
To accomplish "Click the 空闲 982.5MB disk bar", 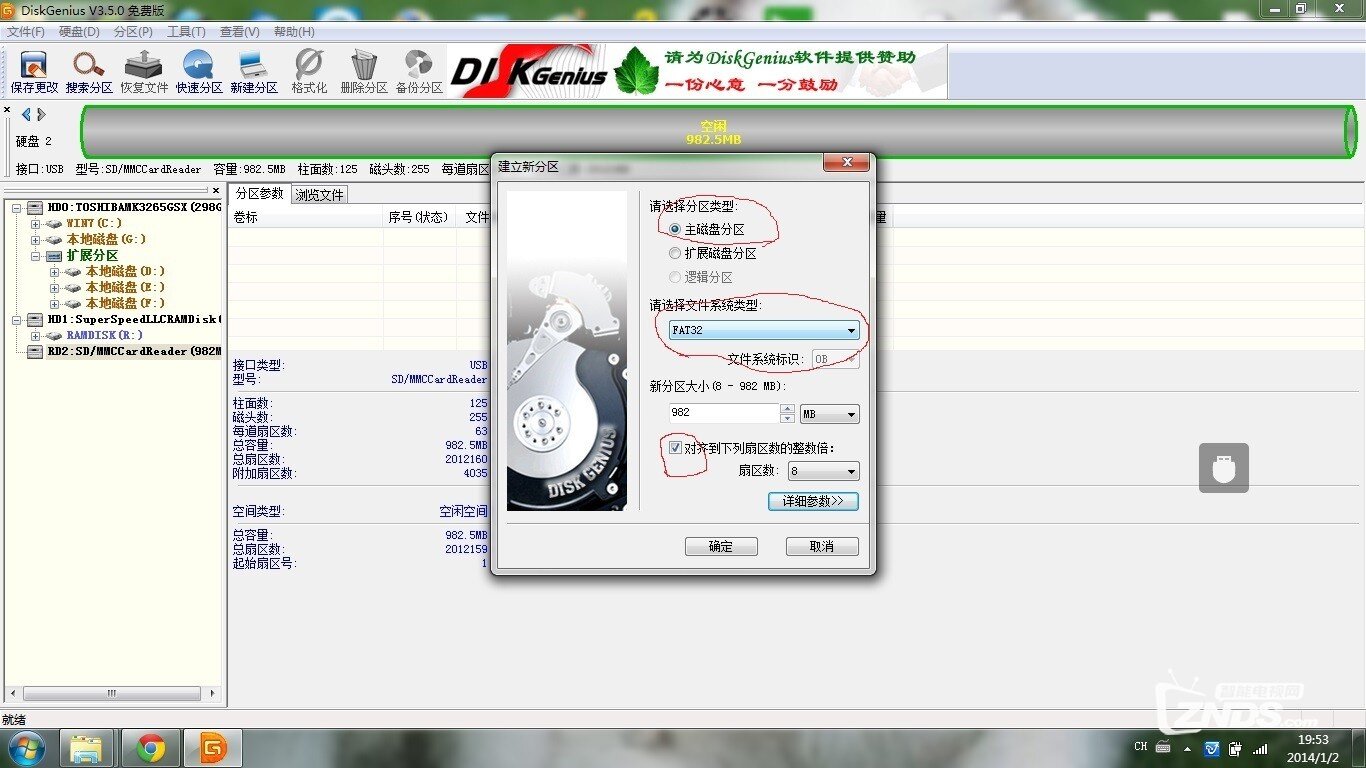I will point(719,133).
